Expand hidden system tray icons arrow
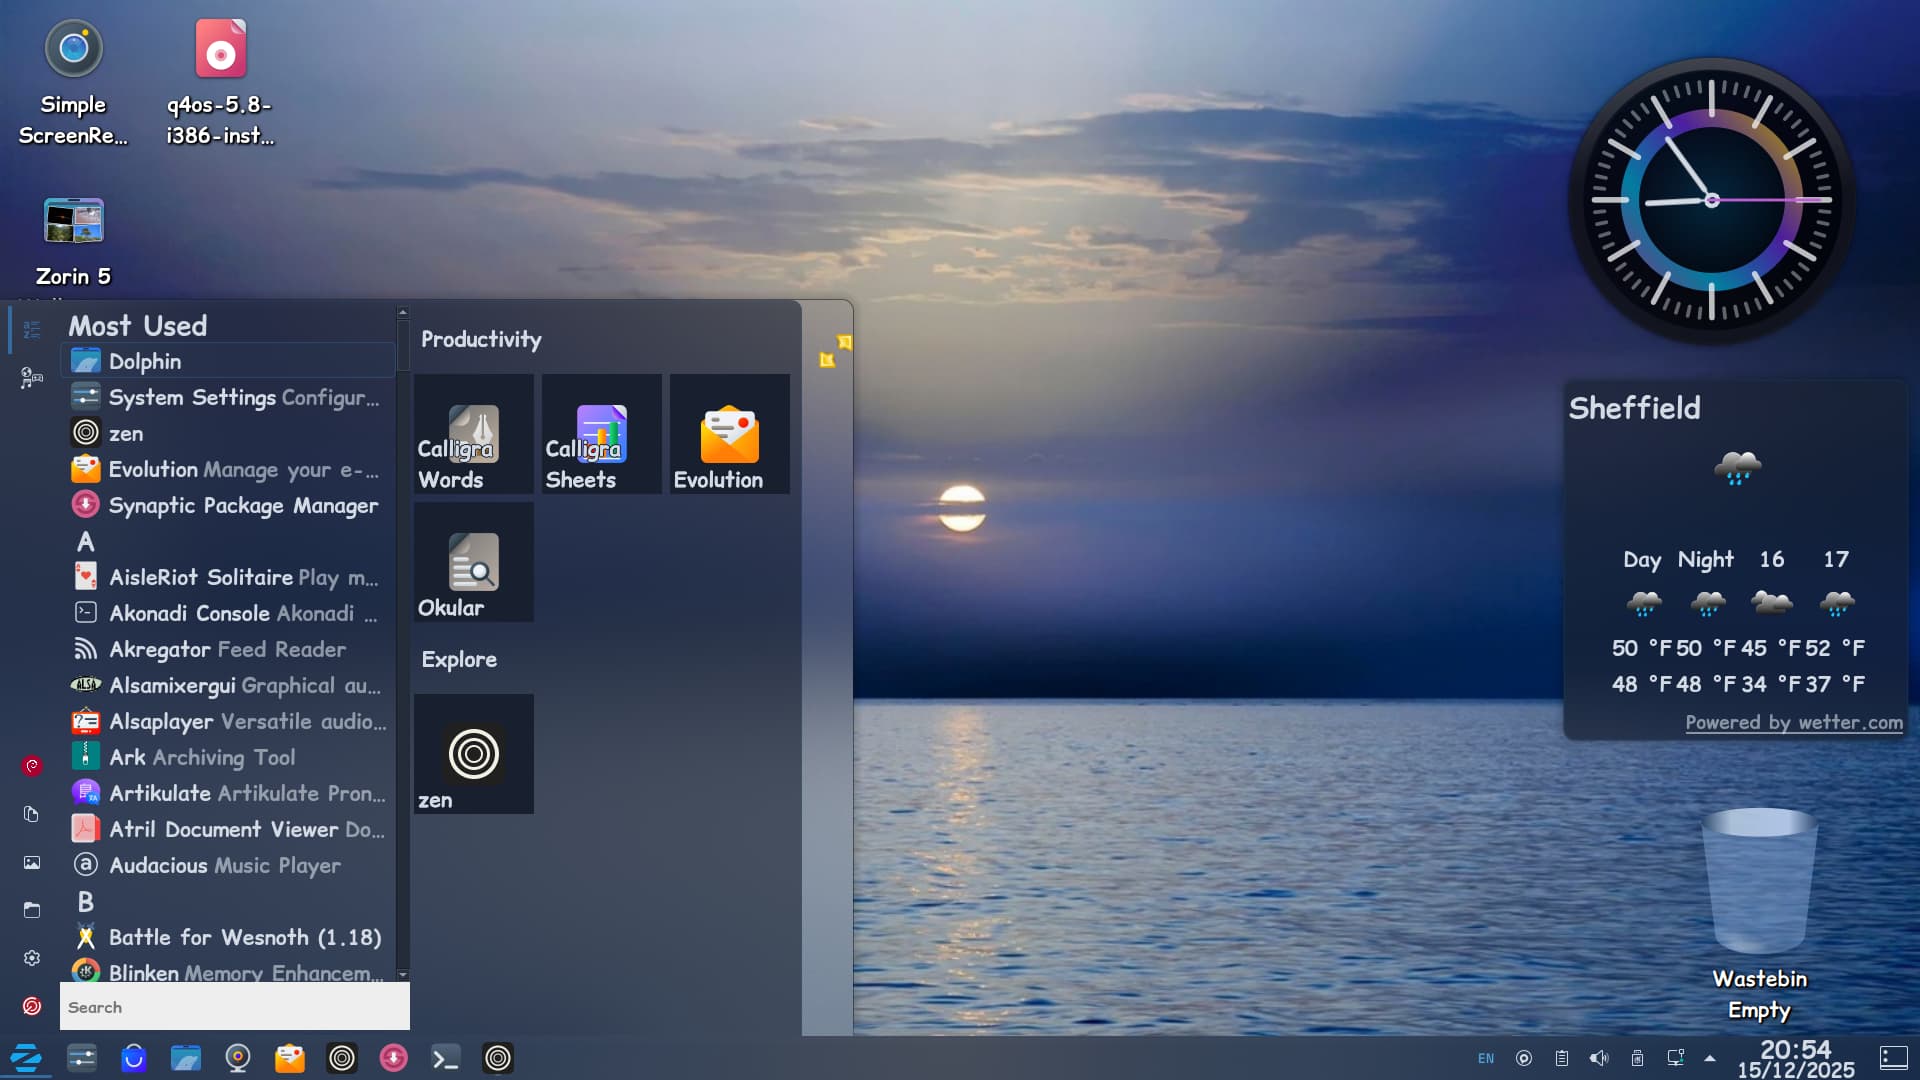The width and height of the screenshot is (1920, 1080). click(1710, 1058)
